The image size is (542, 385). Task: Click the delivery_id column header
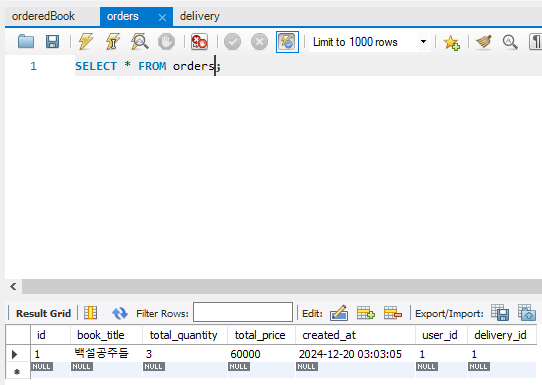tap(502, 335)
